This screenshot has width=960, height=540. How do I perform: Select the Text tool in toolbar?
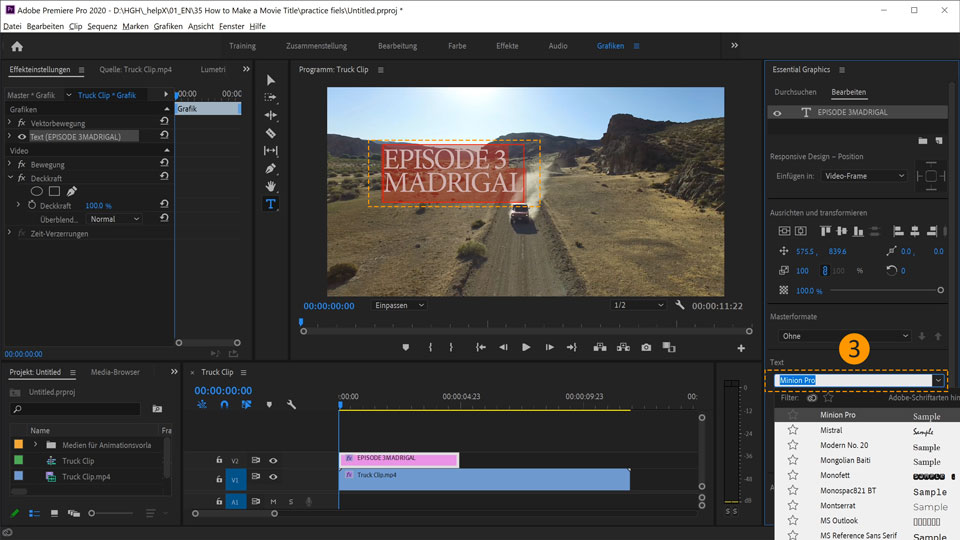(270, 204)
